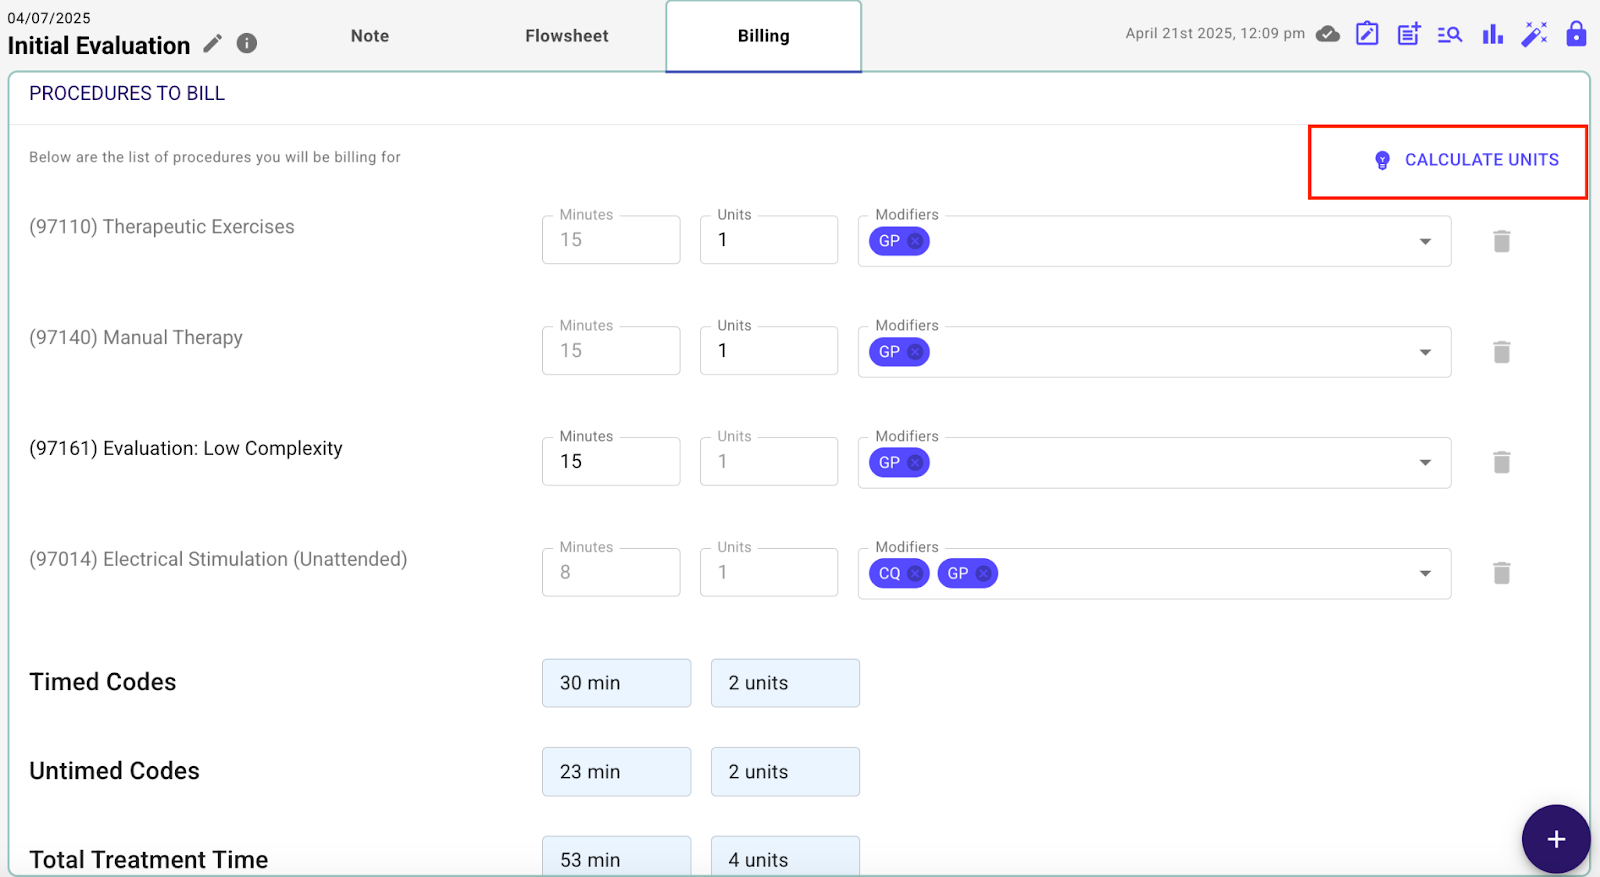1600x877 pixels.
Task: Switch to the Note tab
Action: [370, 36]
